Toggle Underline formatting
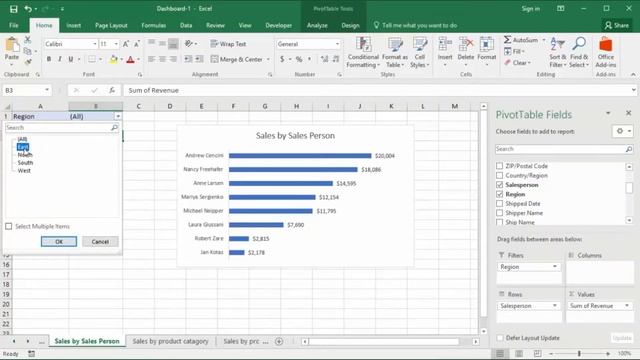 click(71, 59)
